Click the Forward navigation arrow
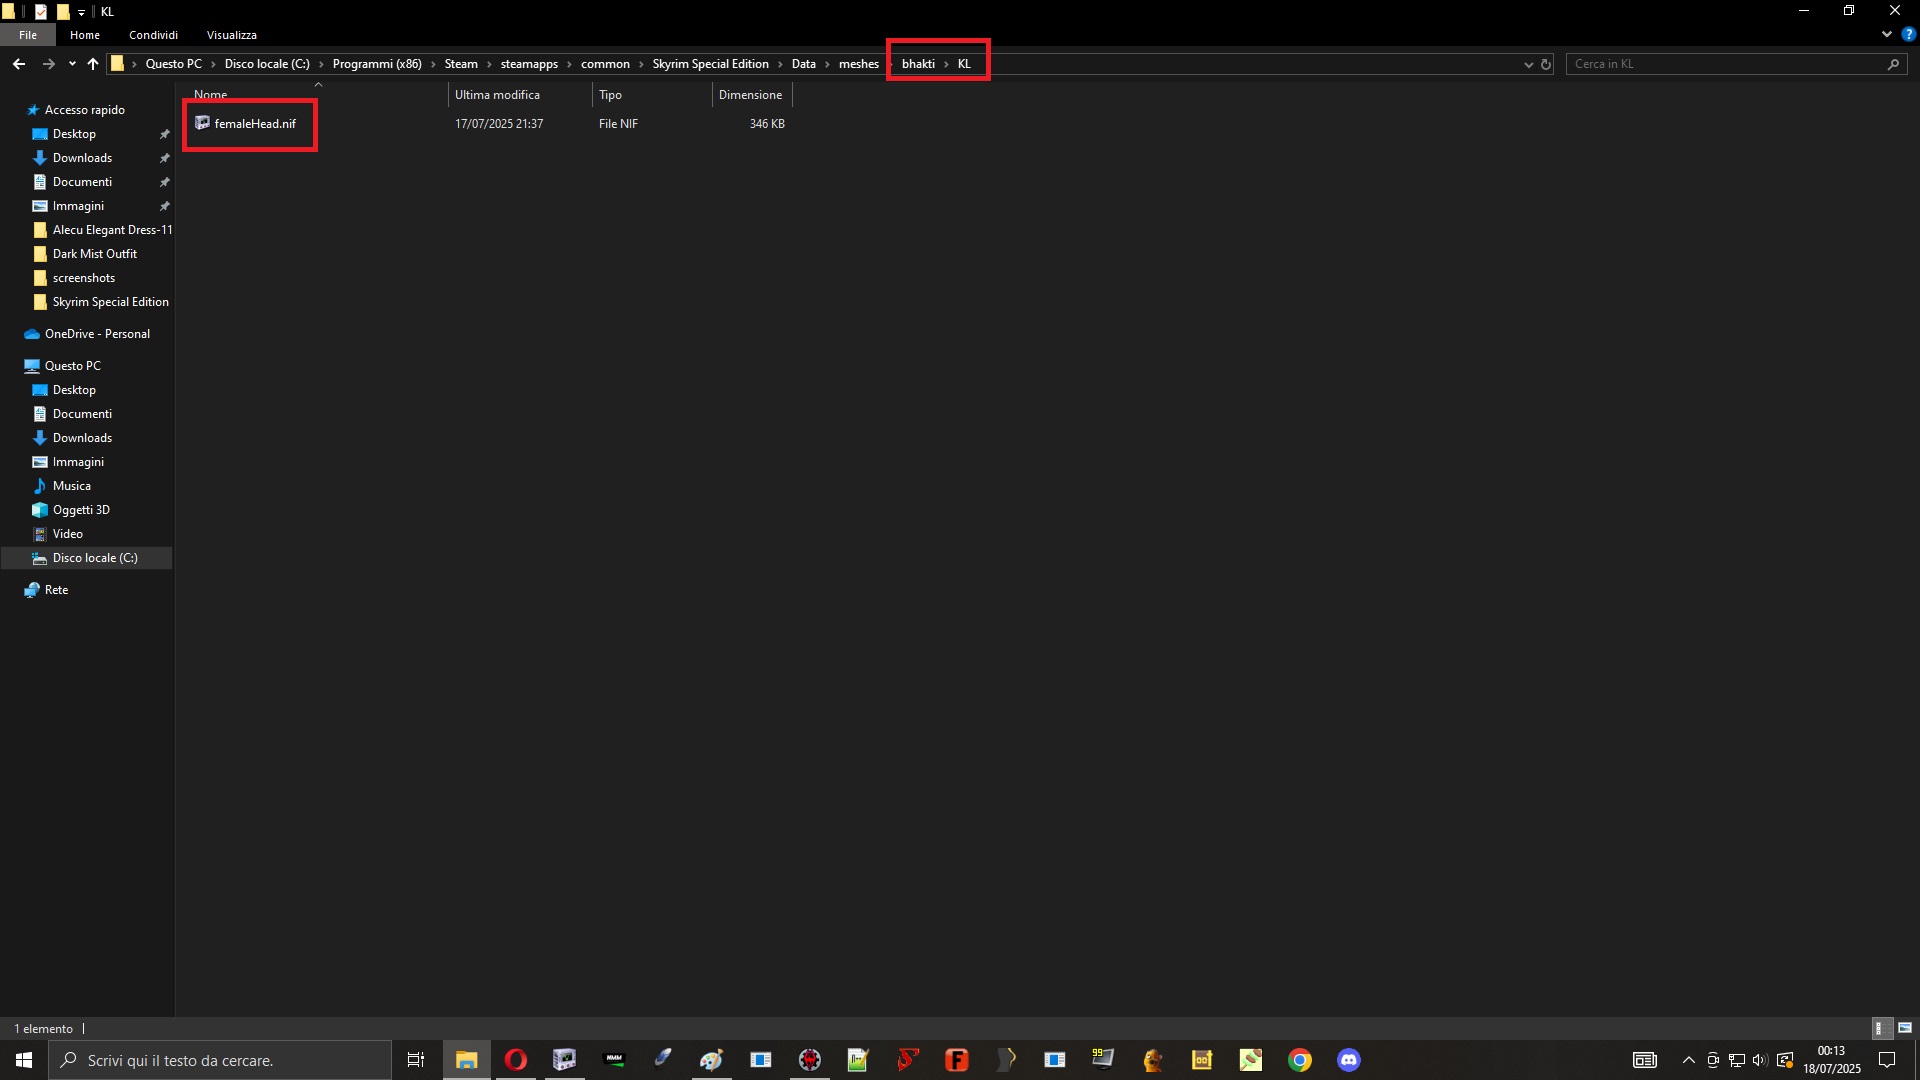 48,64
